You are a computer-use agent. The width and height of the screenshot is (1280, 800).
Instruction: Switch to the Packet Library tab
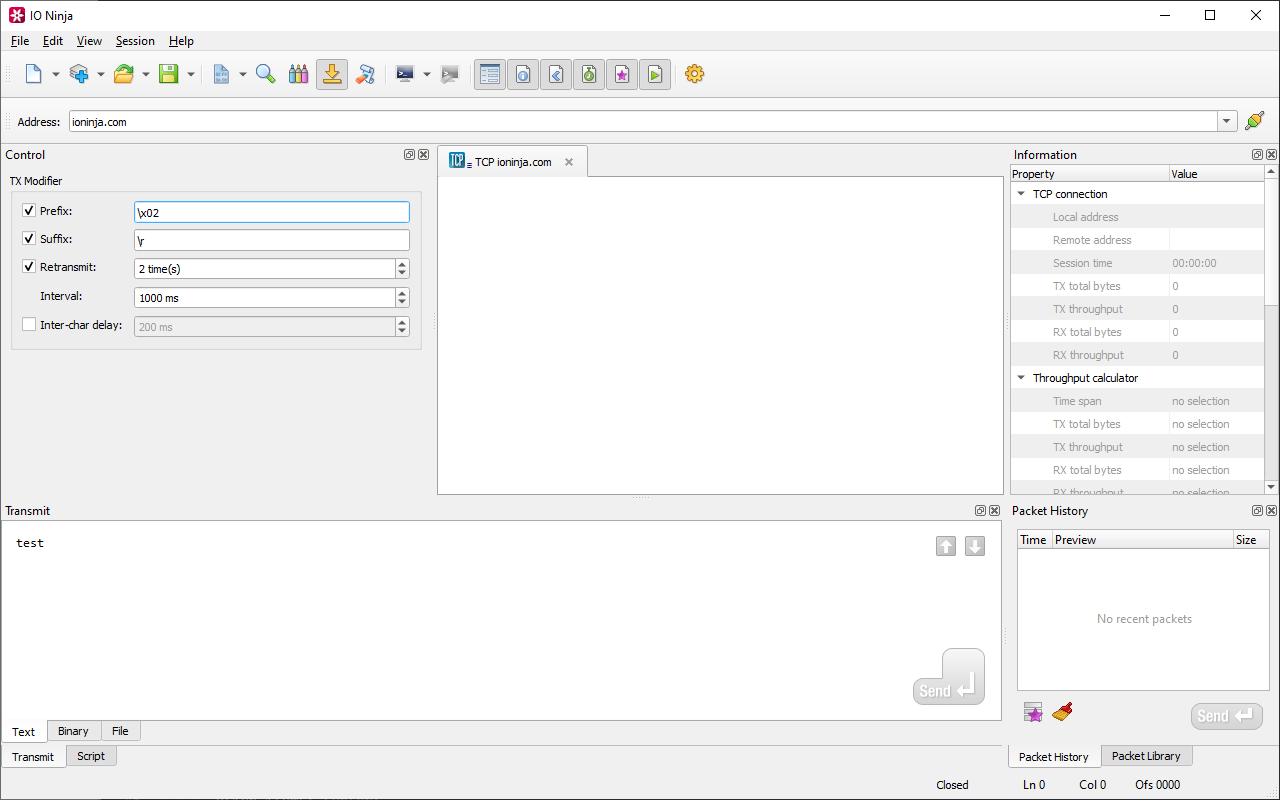pos(1146,756)
